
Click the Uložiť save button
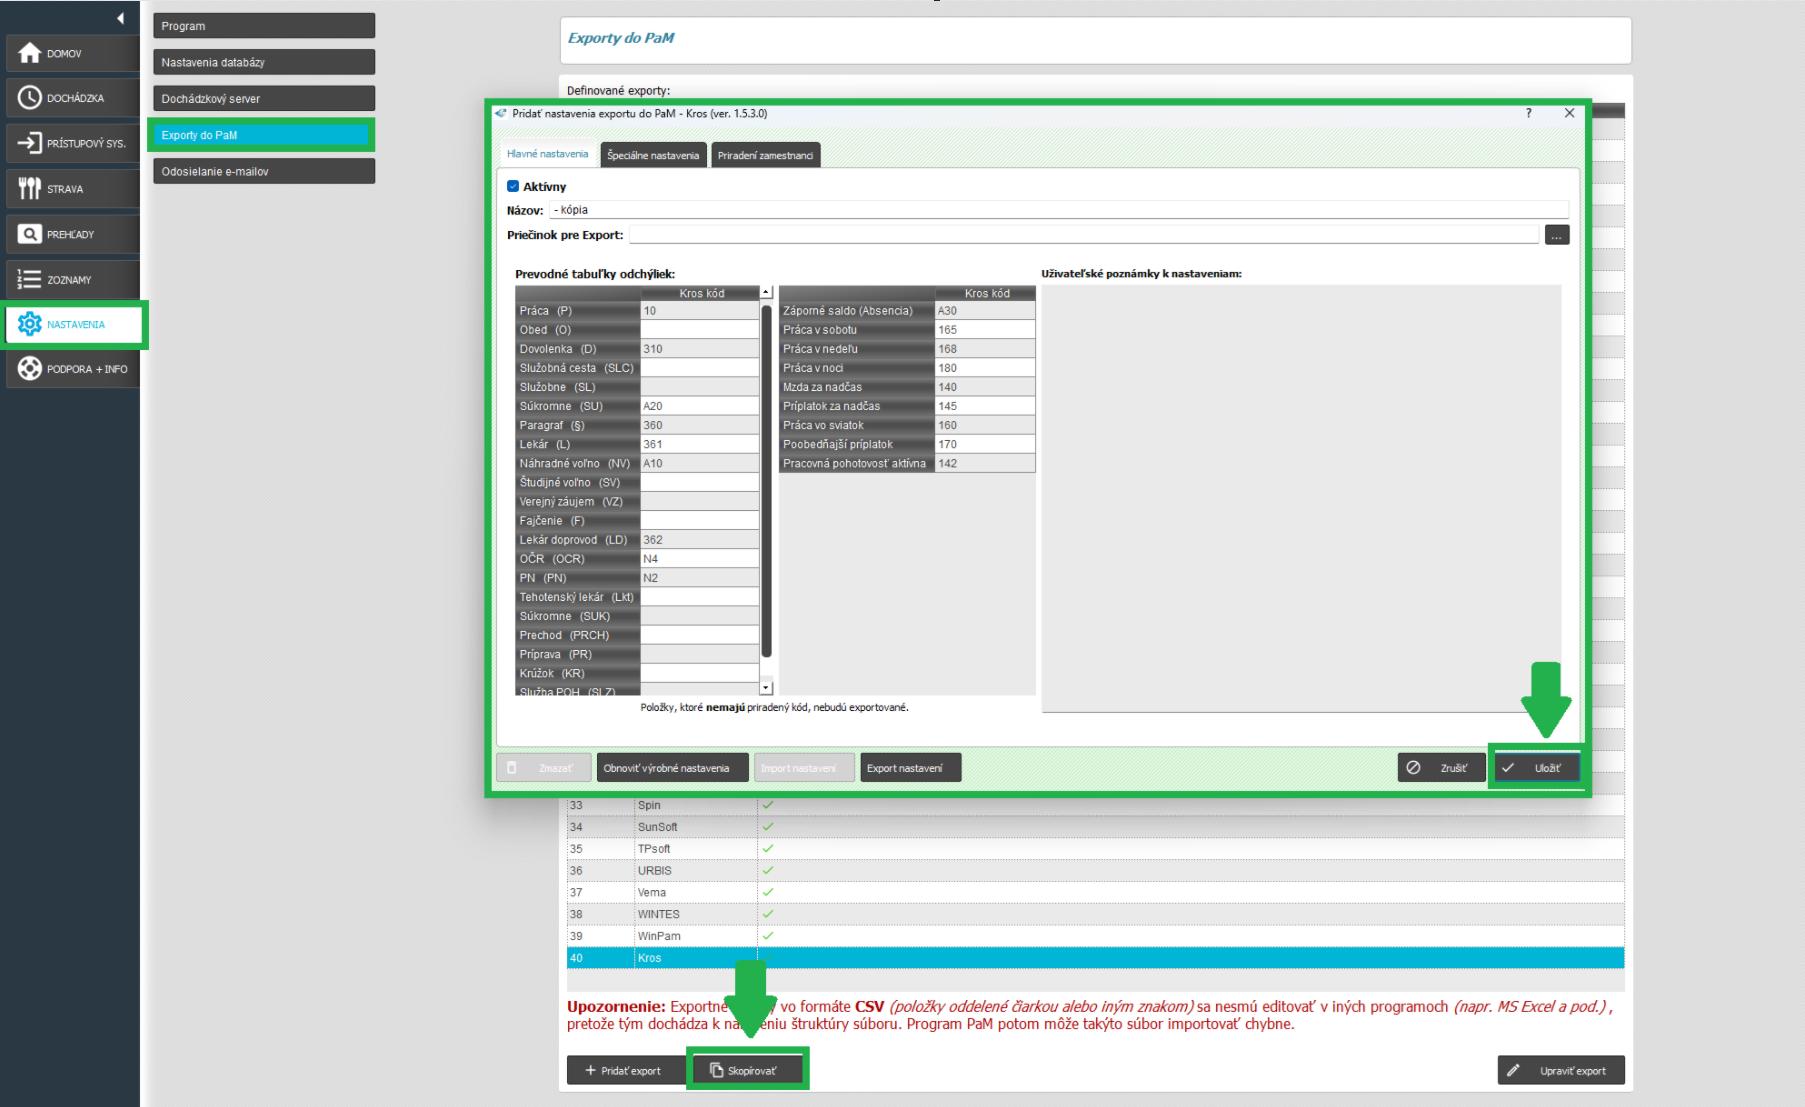point(1537,768)
